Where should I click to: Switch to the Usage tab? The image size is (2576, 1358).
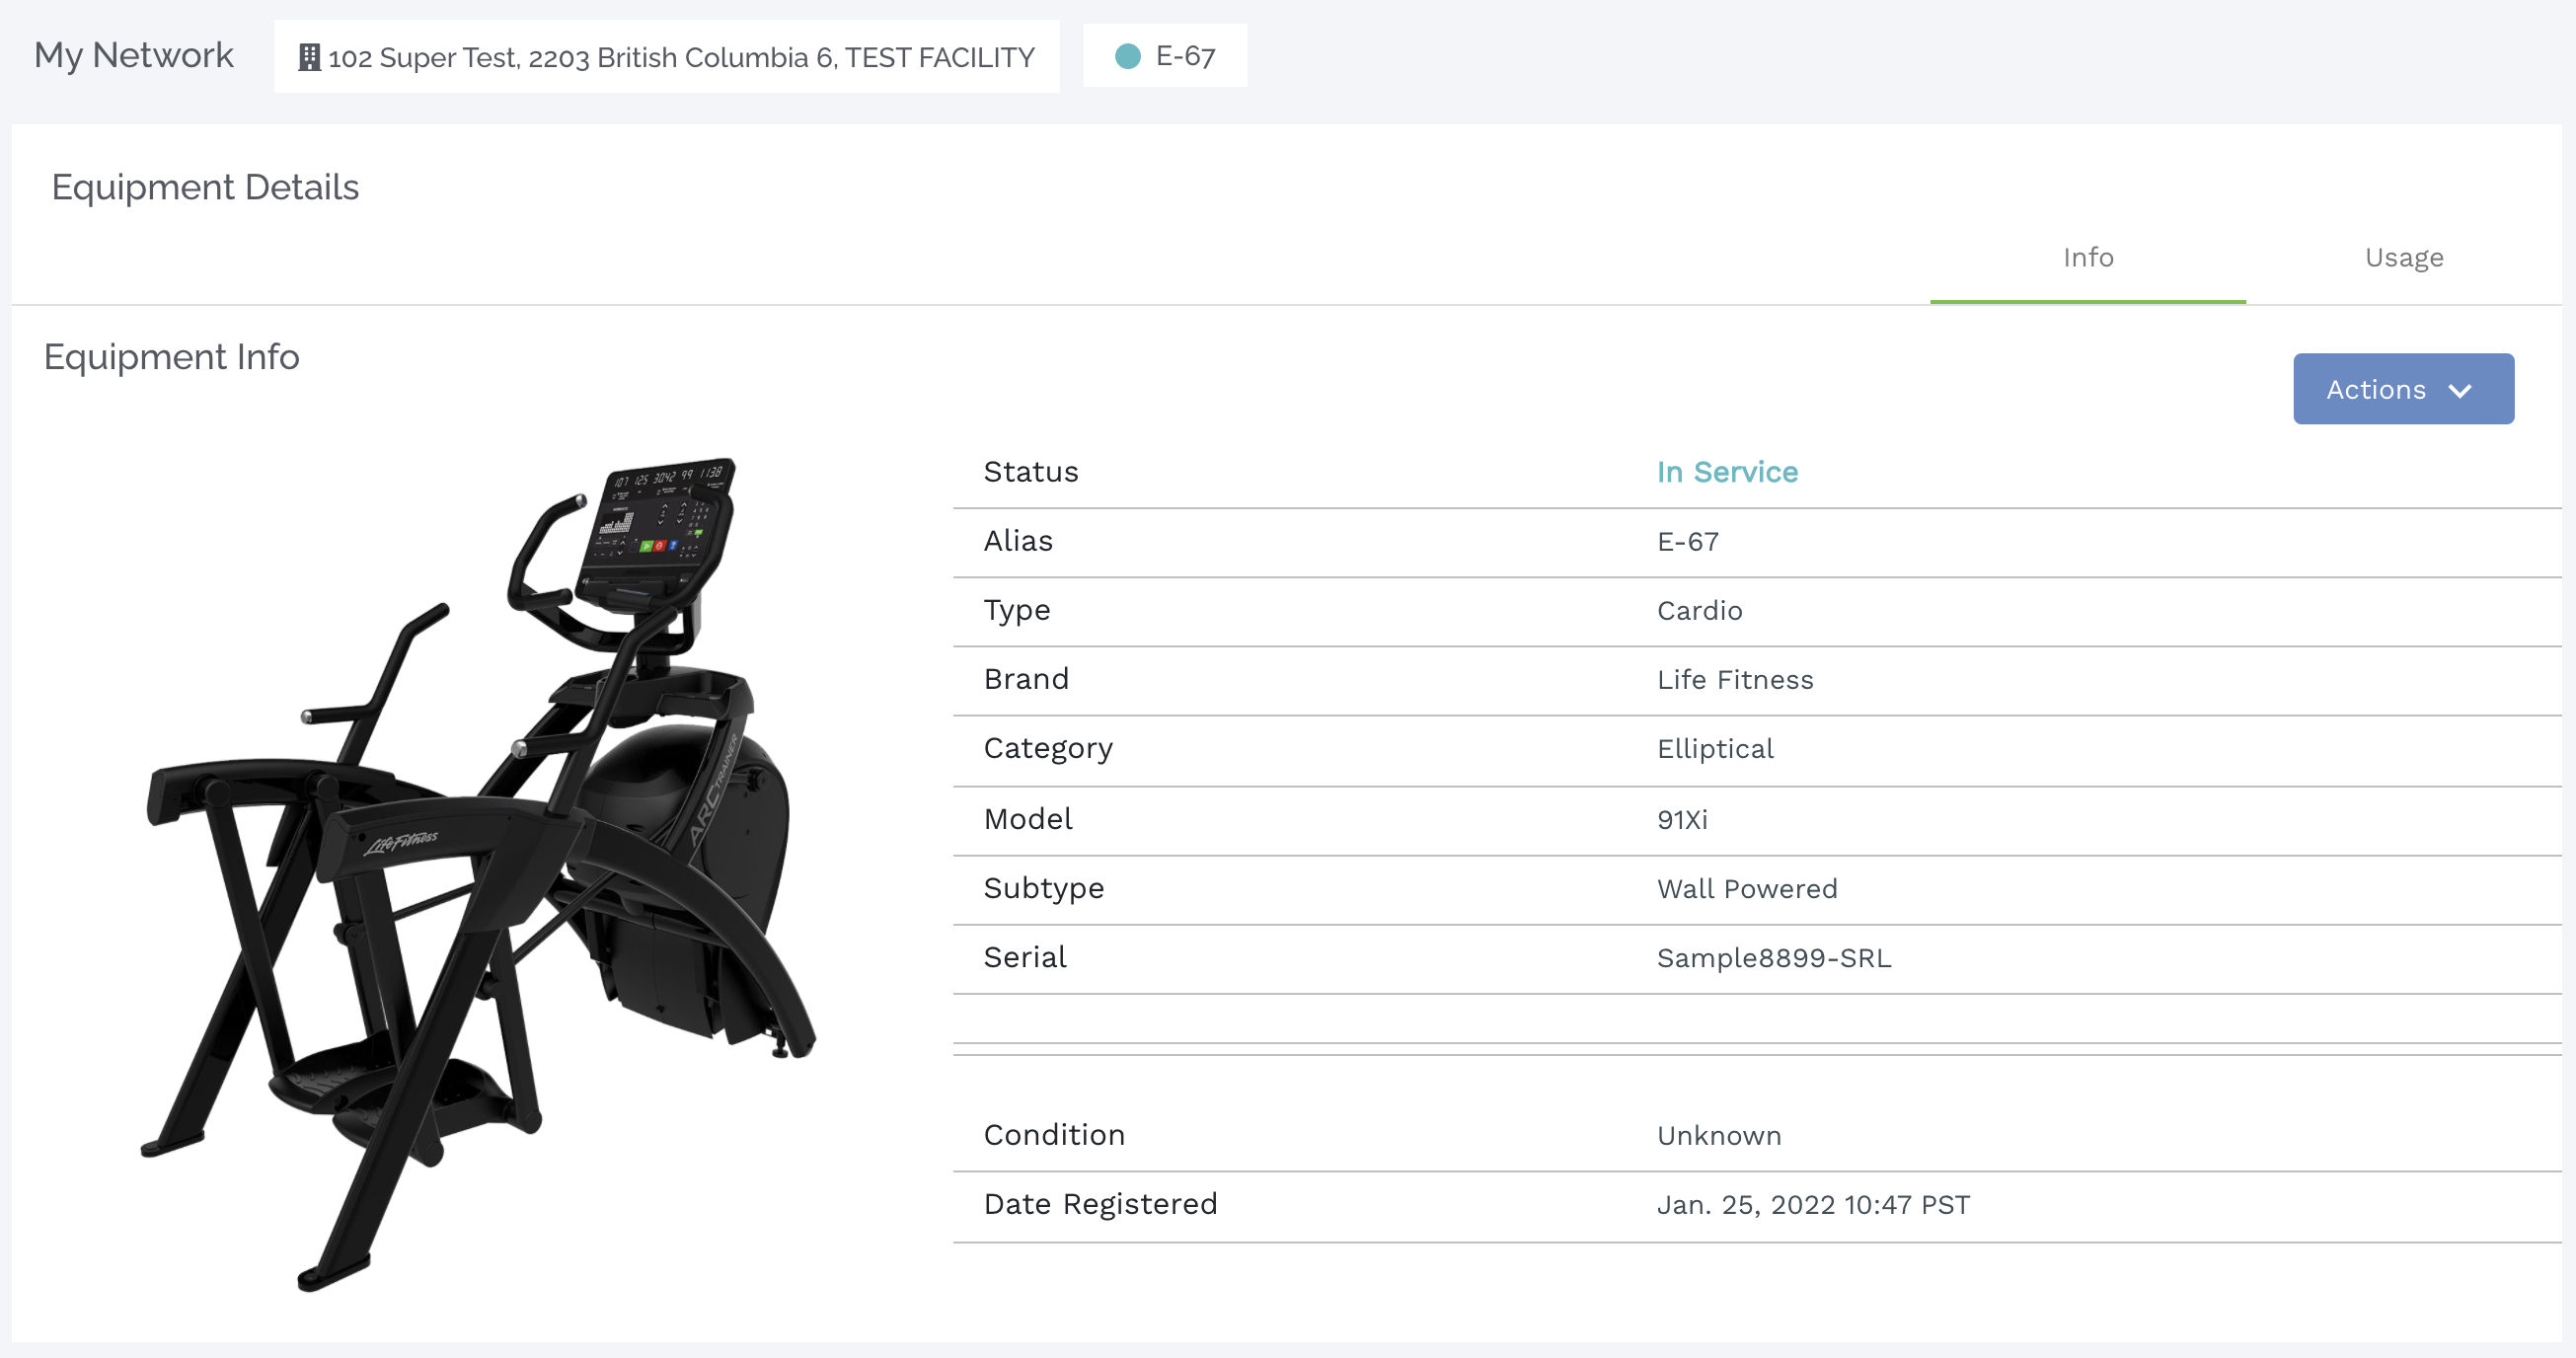click(x=2403, y=258)
